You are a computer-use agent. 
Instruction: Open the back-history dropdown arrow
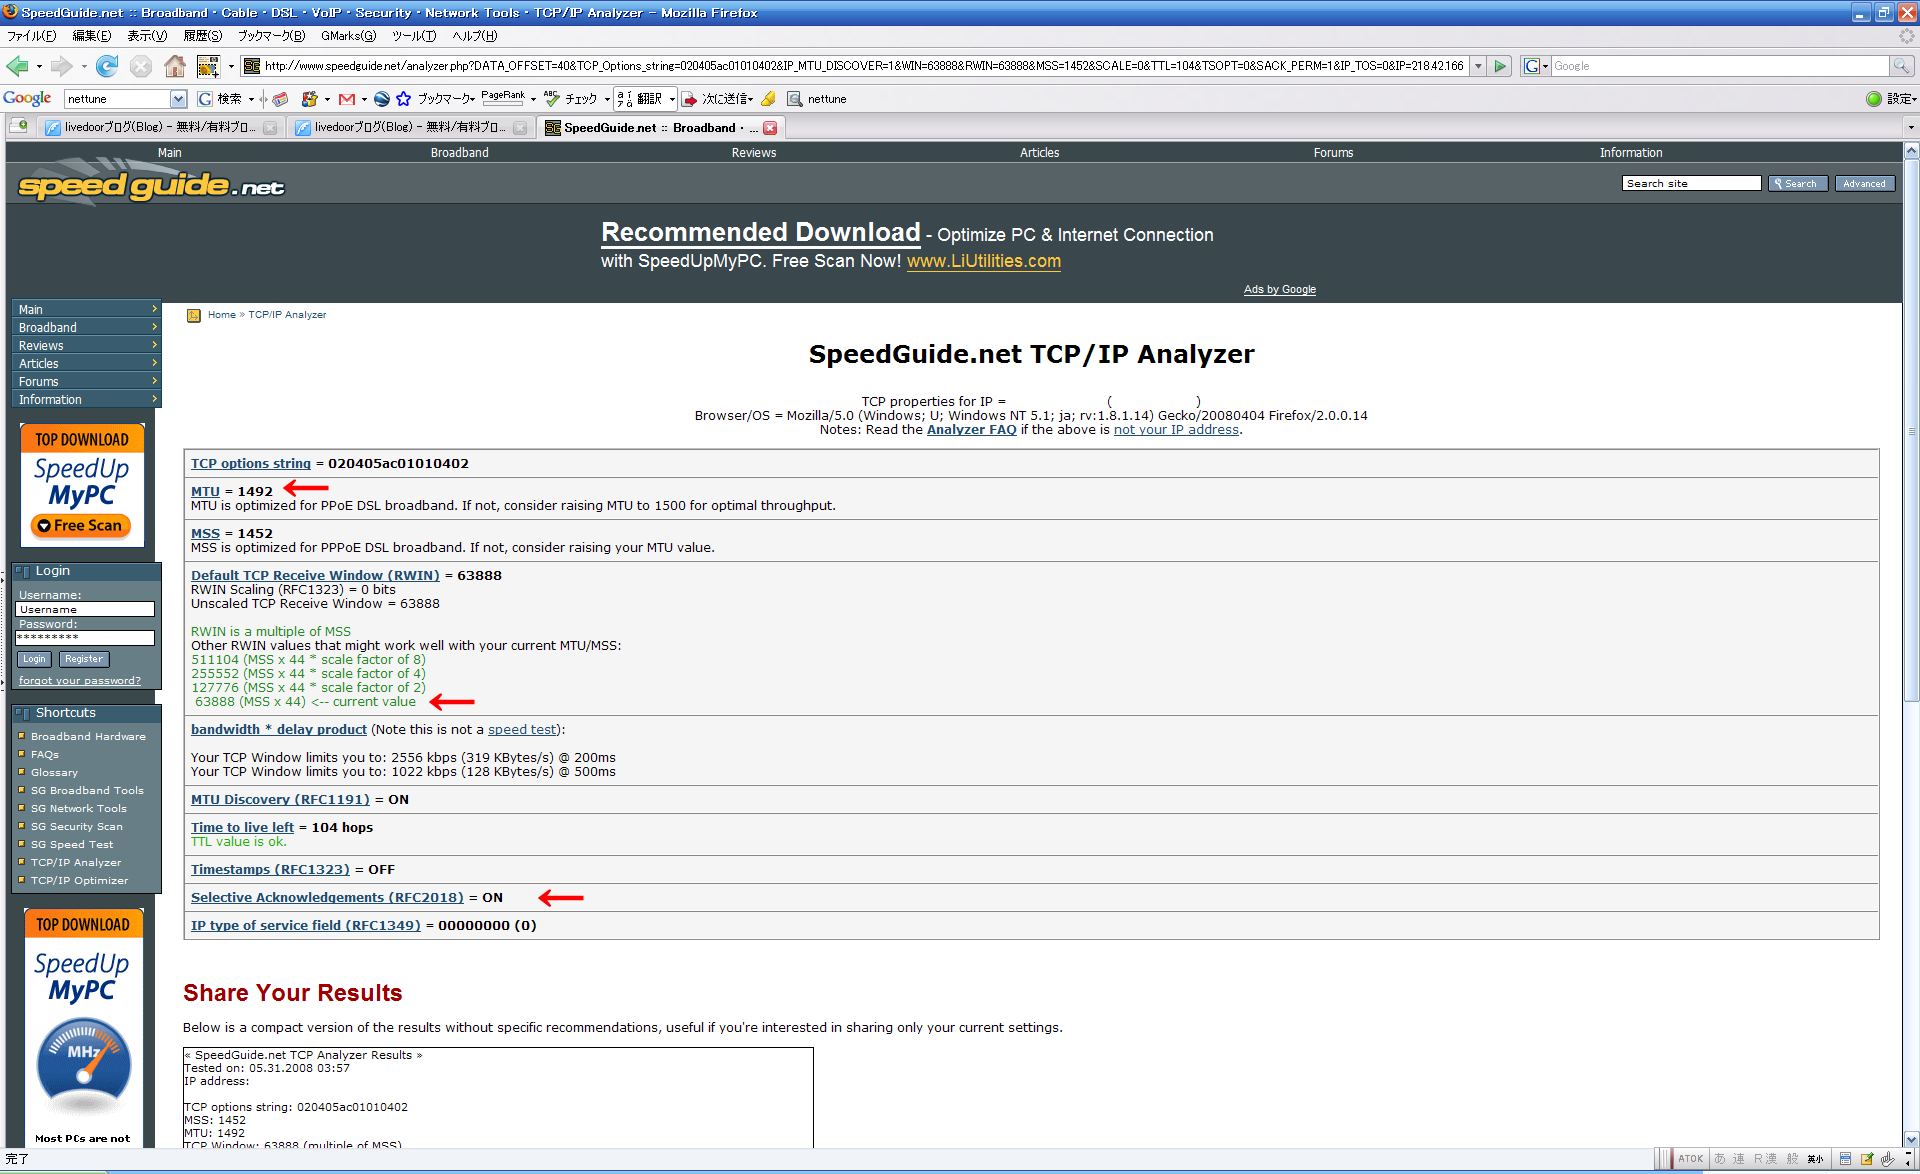(39, 67)
